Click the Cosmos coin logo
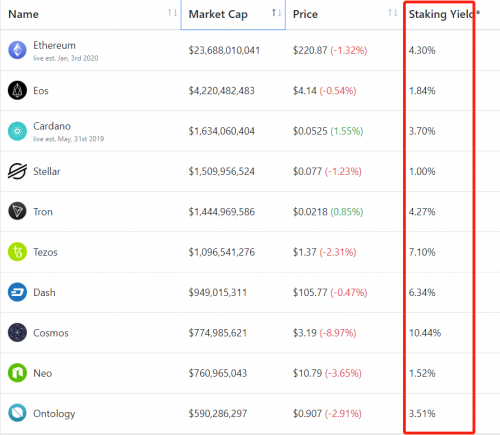This screenshot has height=435, width=500. pos(17,332)
